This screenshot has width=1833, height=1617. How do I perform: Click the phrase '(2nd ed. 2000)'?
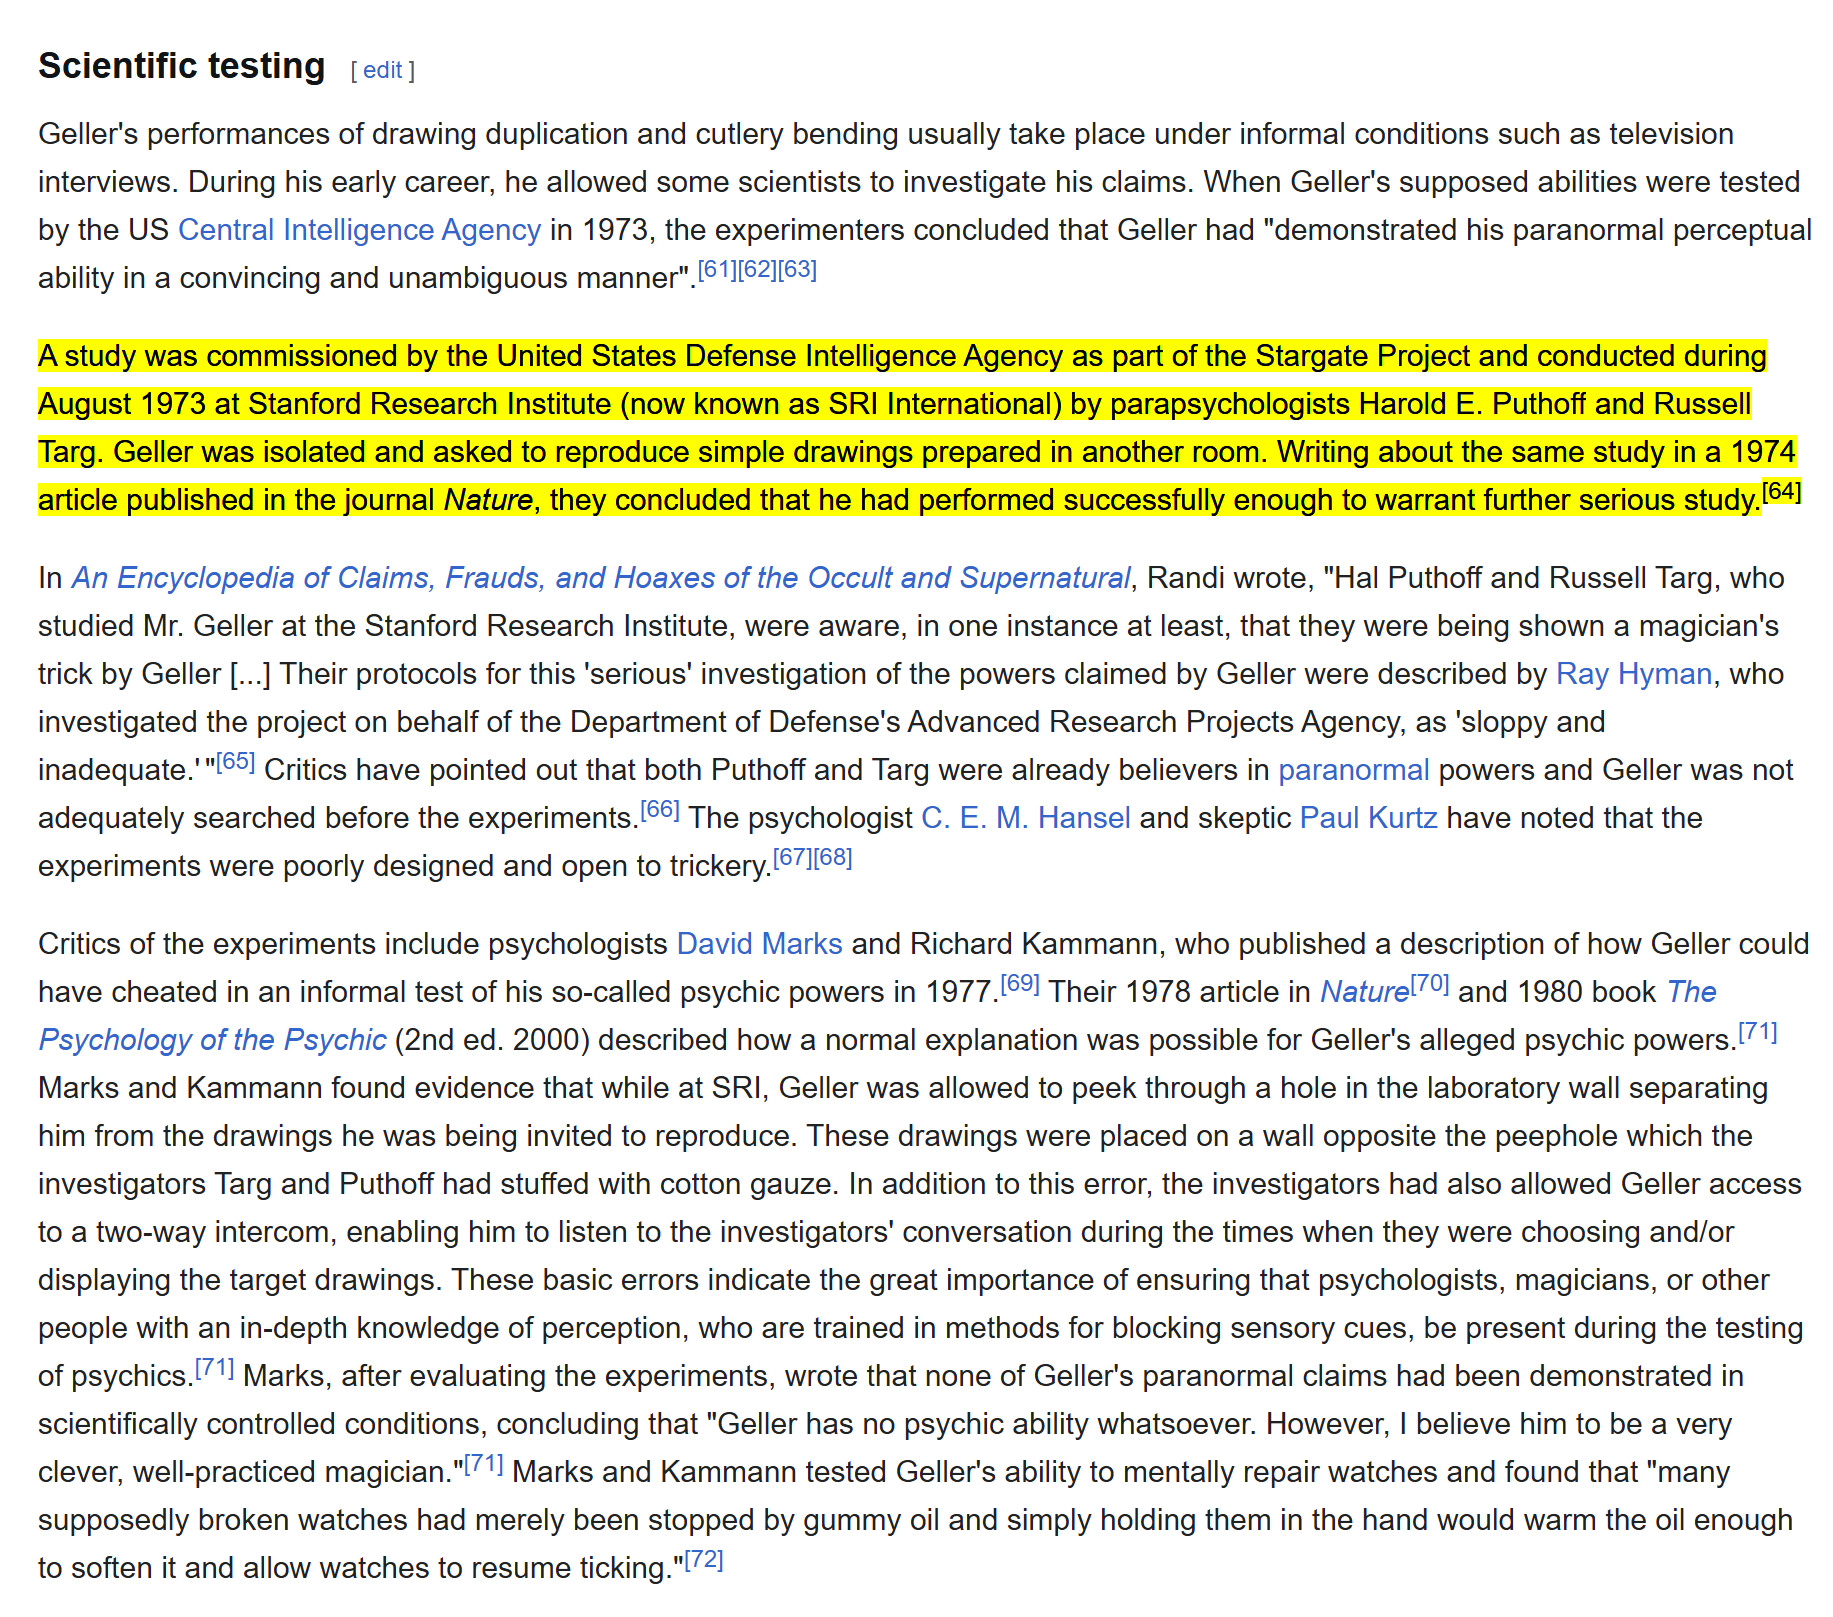[x=492, y=1040]
